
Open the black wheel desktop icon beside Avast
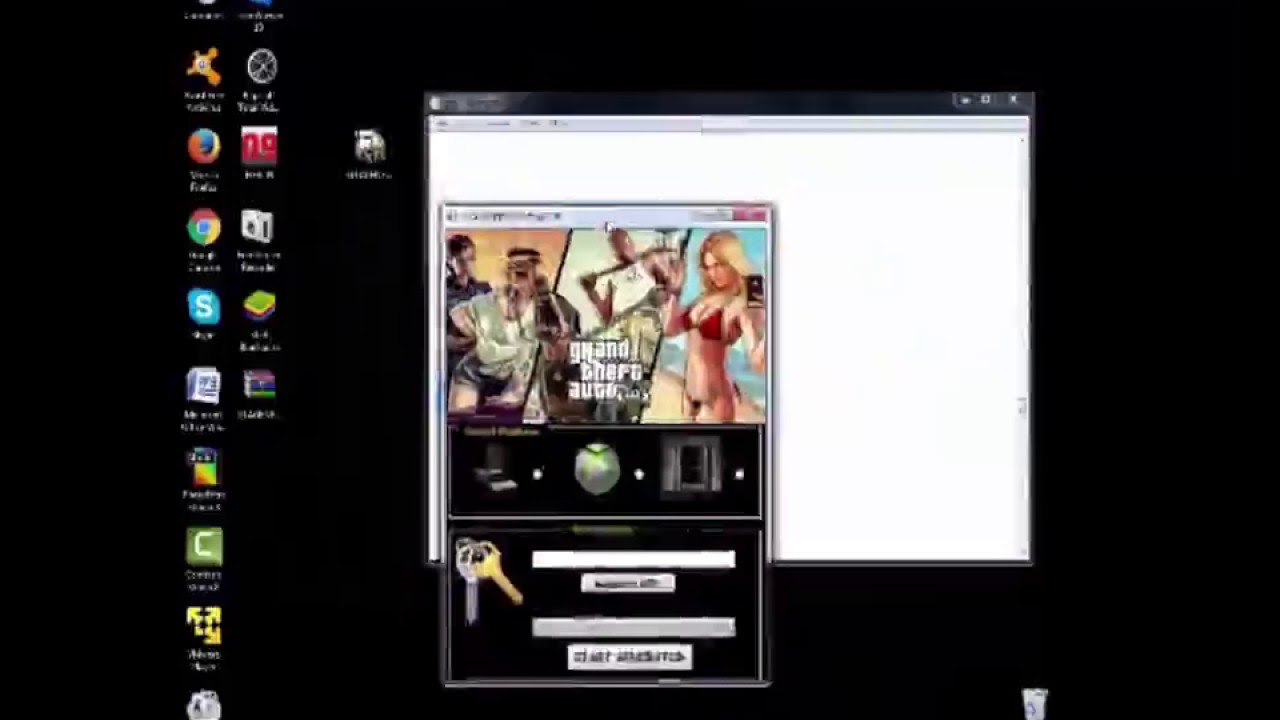tap(261, 68)
